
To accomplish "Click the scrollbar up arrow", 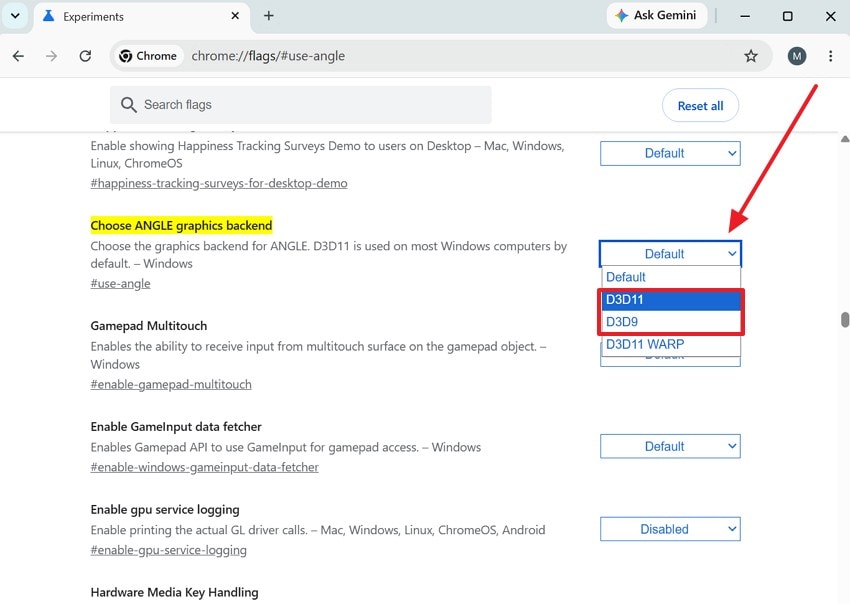I will pyautogui.click(x=845, y=139).
